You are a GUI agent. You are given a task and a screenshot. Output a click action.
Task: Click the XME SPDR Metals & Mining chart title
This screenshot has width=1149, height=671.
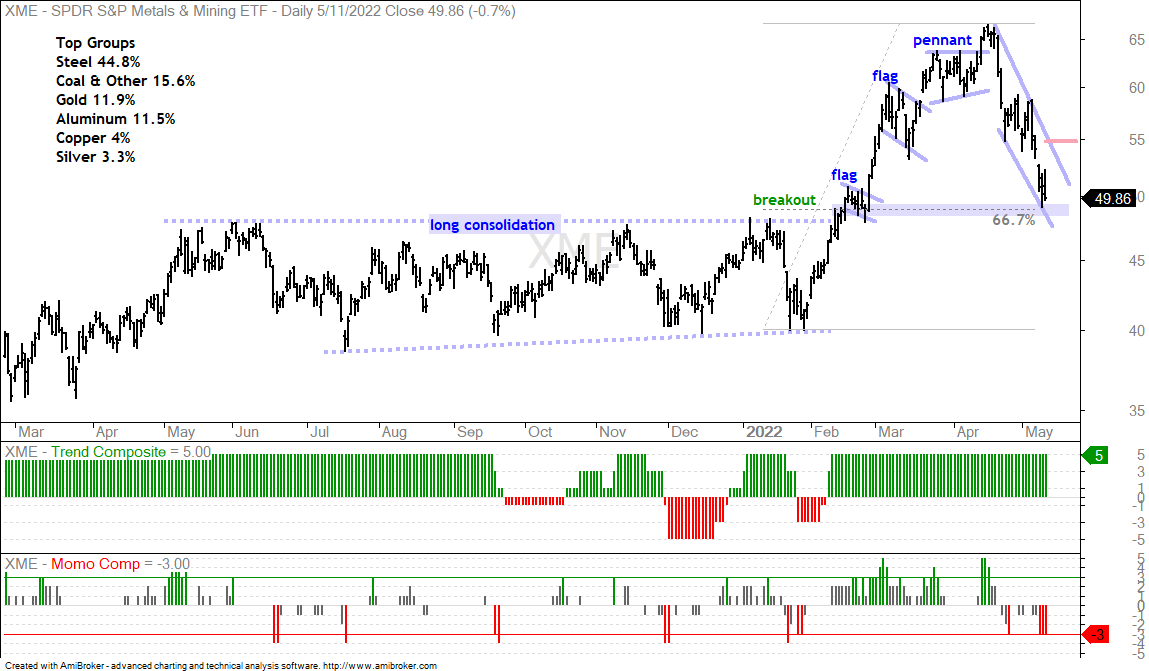click(260, 11)
